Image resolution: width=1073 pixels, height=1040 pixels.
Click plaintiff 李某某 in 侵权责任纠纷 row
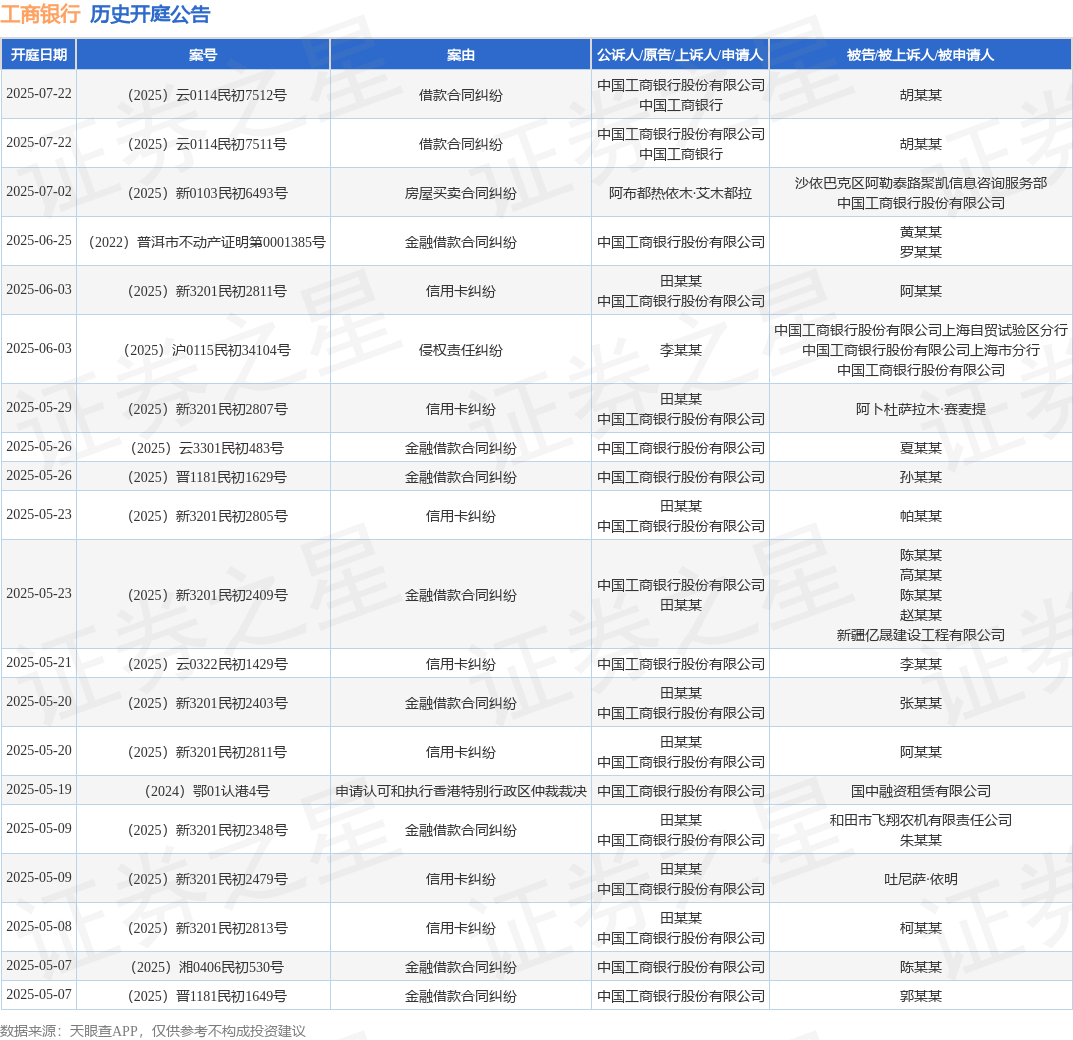(x=680, y=350)
